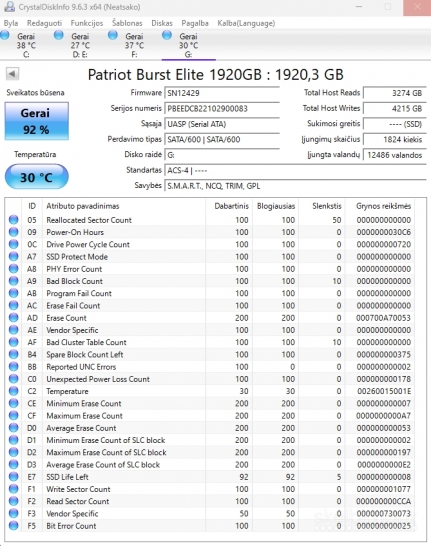Click the Slenkstis column header
The image size is (431, 546).
click(x=322, y=206)
